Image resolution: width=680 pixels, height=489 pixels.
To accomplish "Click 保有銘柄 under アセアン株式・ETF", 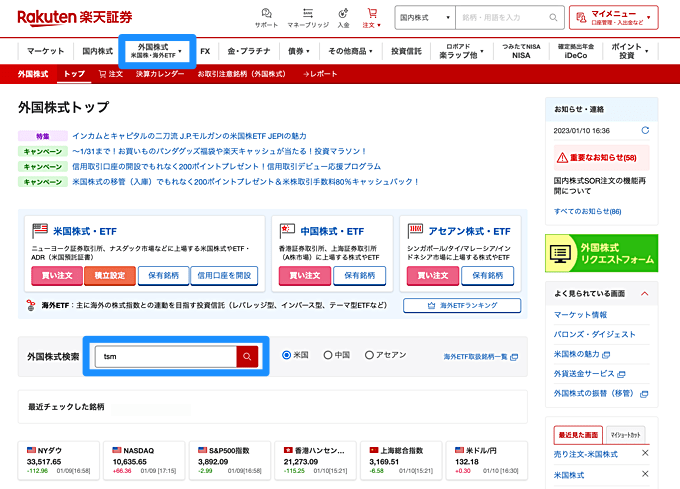I will [x=488, y=276].
